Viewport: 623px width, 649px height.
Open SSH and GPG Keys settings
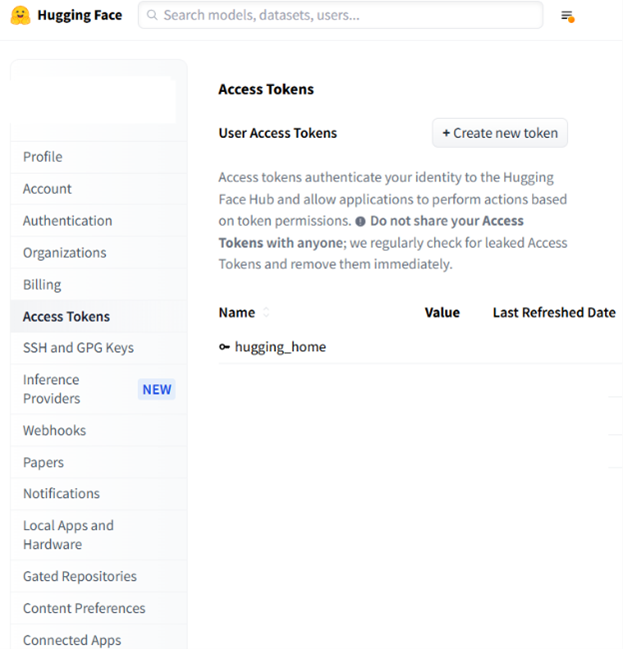click(99, 348)
